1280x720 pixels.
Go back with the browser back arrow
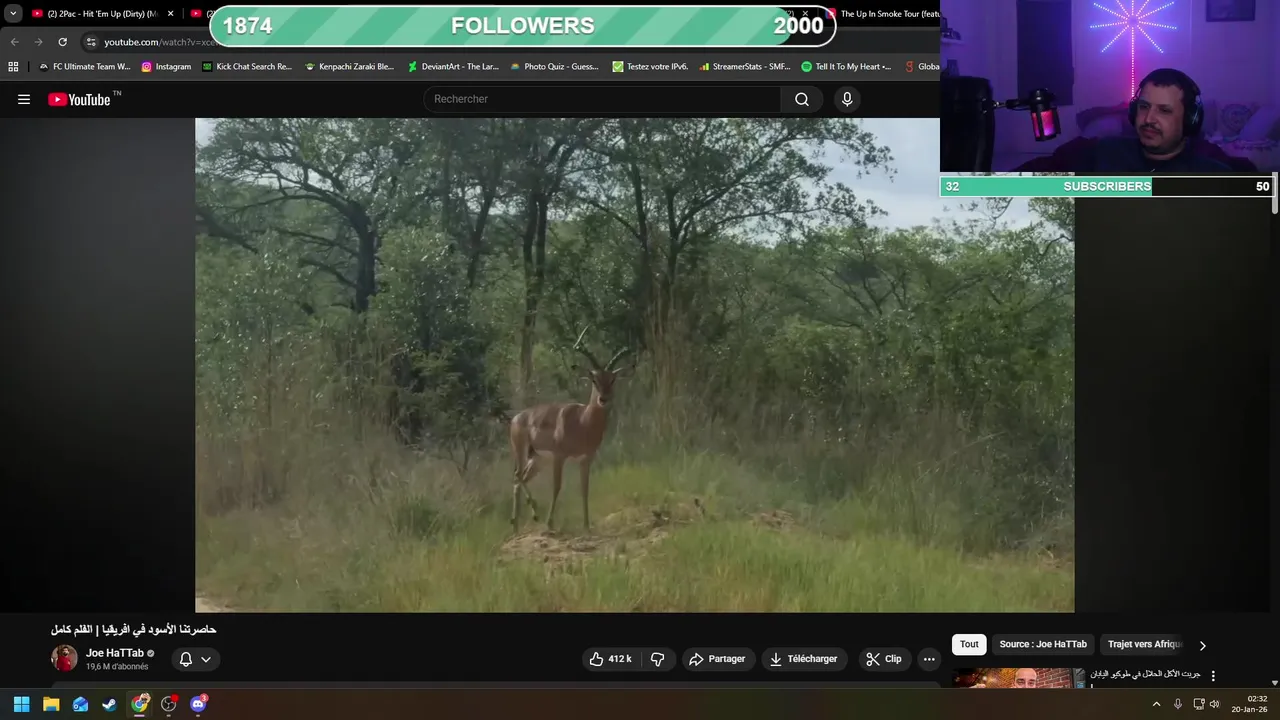tap(14, 42)
